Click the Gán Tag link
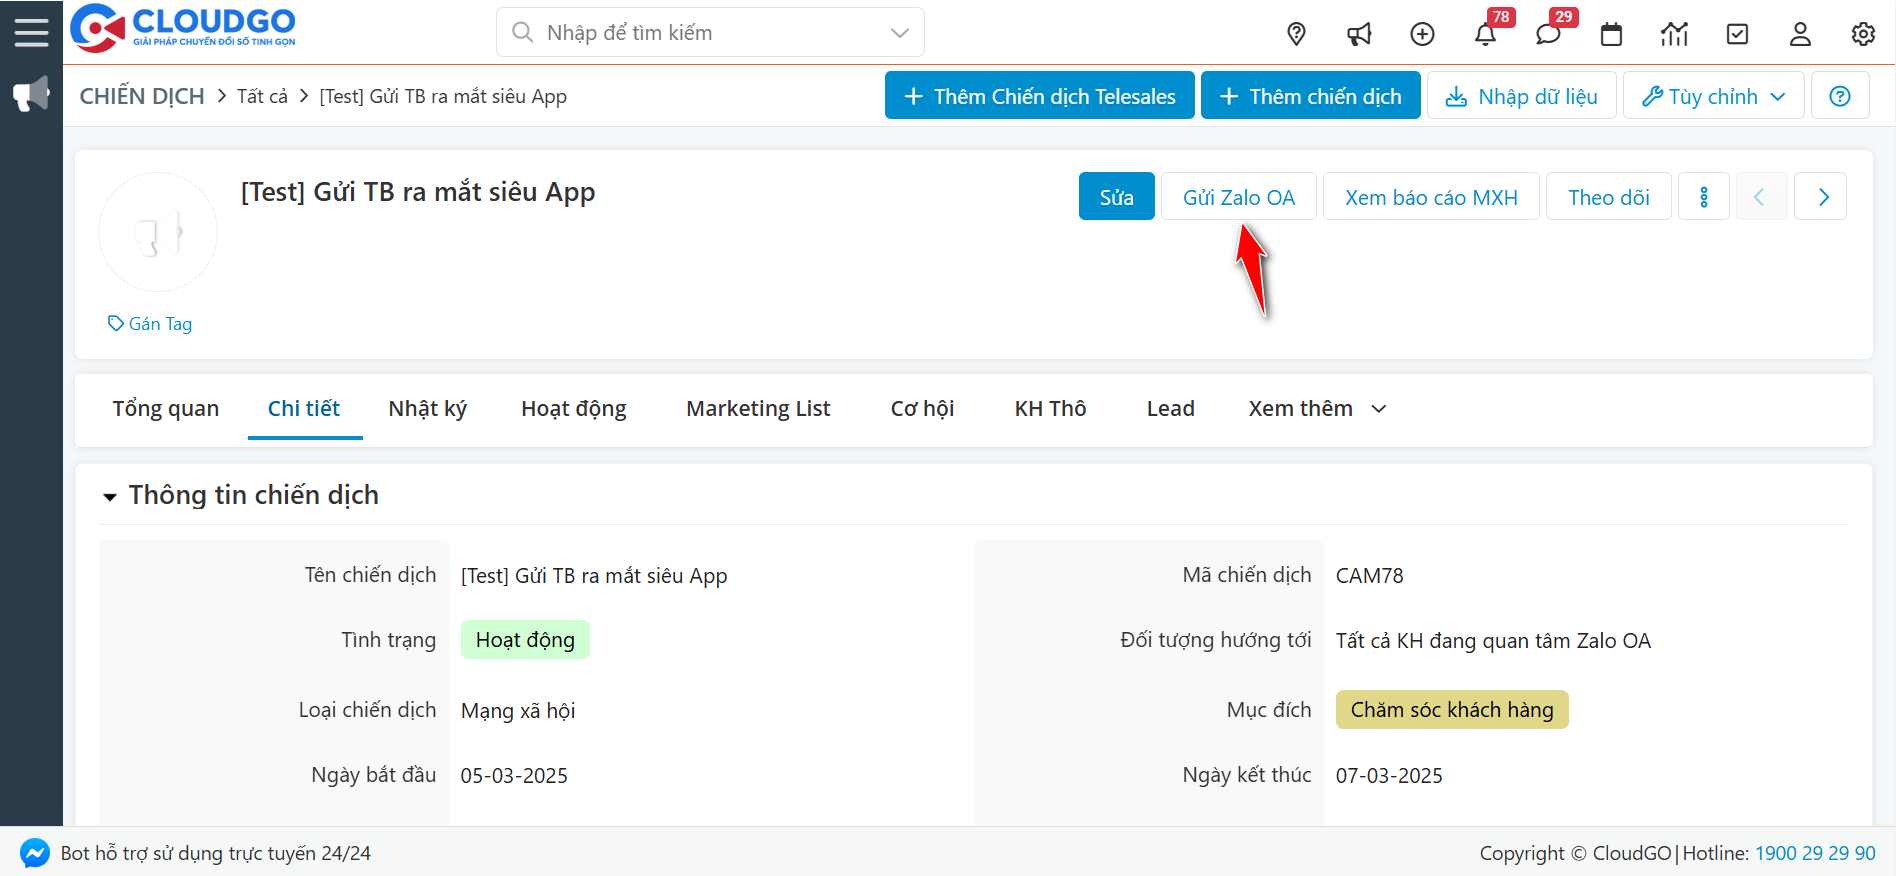This screenshot has width=1896, height=876. (x=150, y=324)
